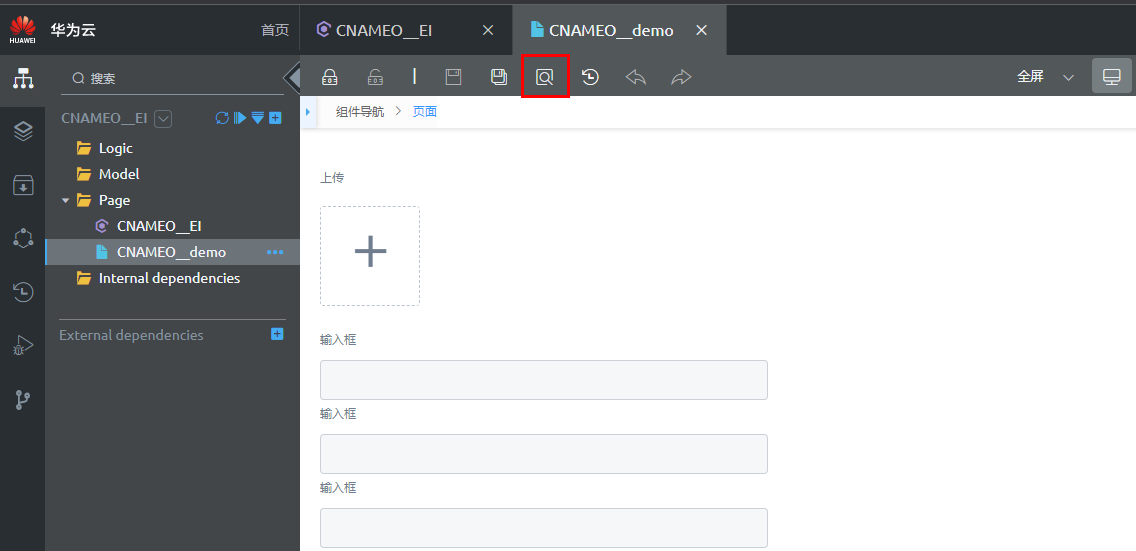The image size is (1136, 551).
Task: Click the open lock (unlock) toolbar icon
Action: point(375,77)
